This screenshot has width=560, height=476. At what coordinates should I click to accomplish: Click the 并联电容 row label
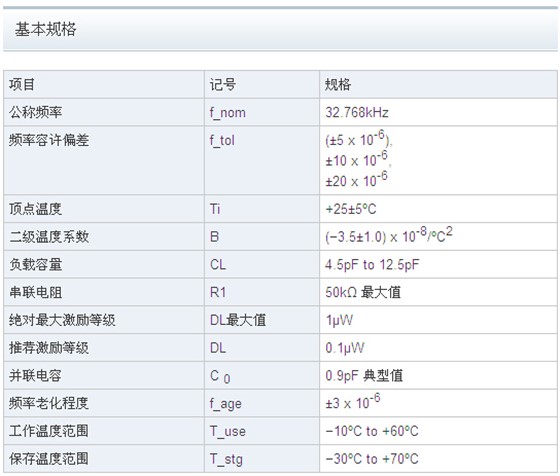pos(35,376)
